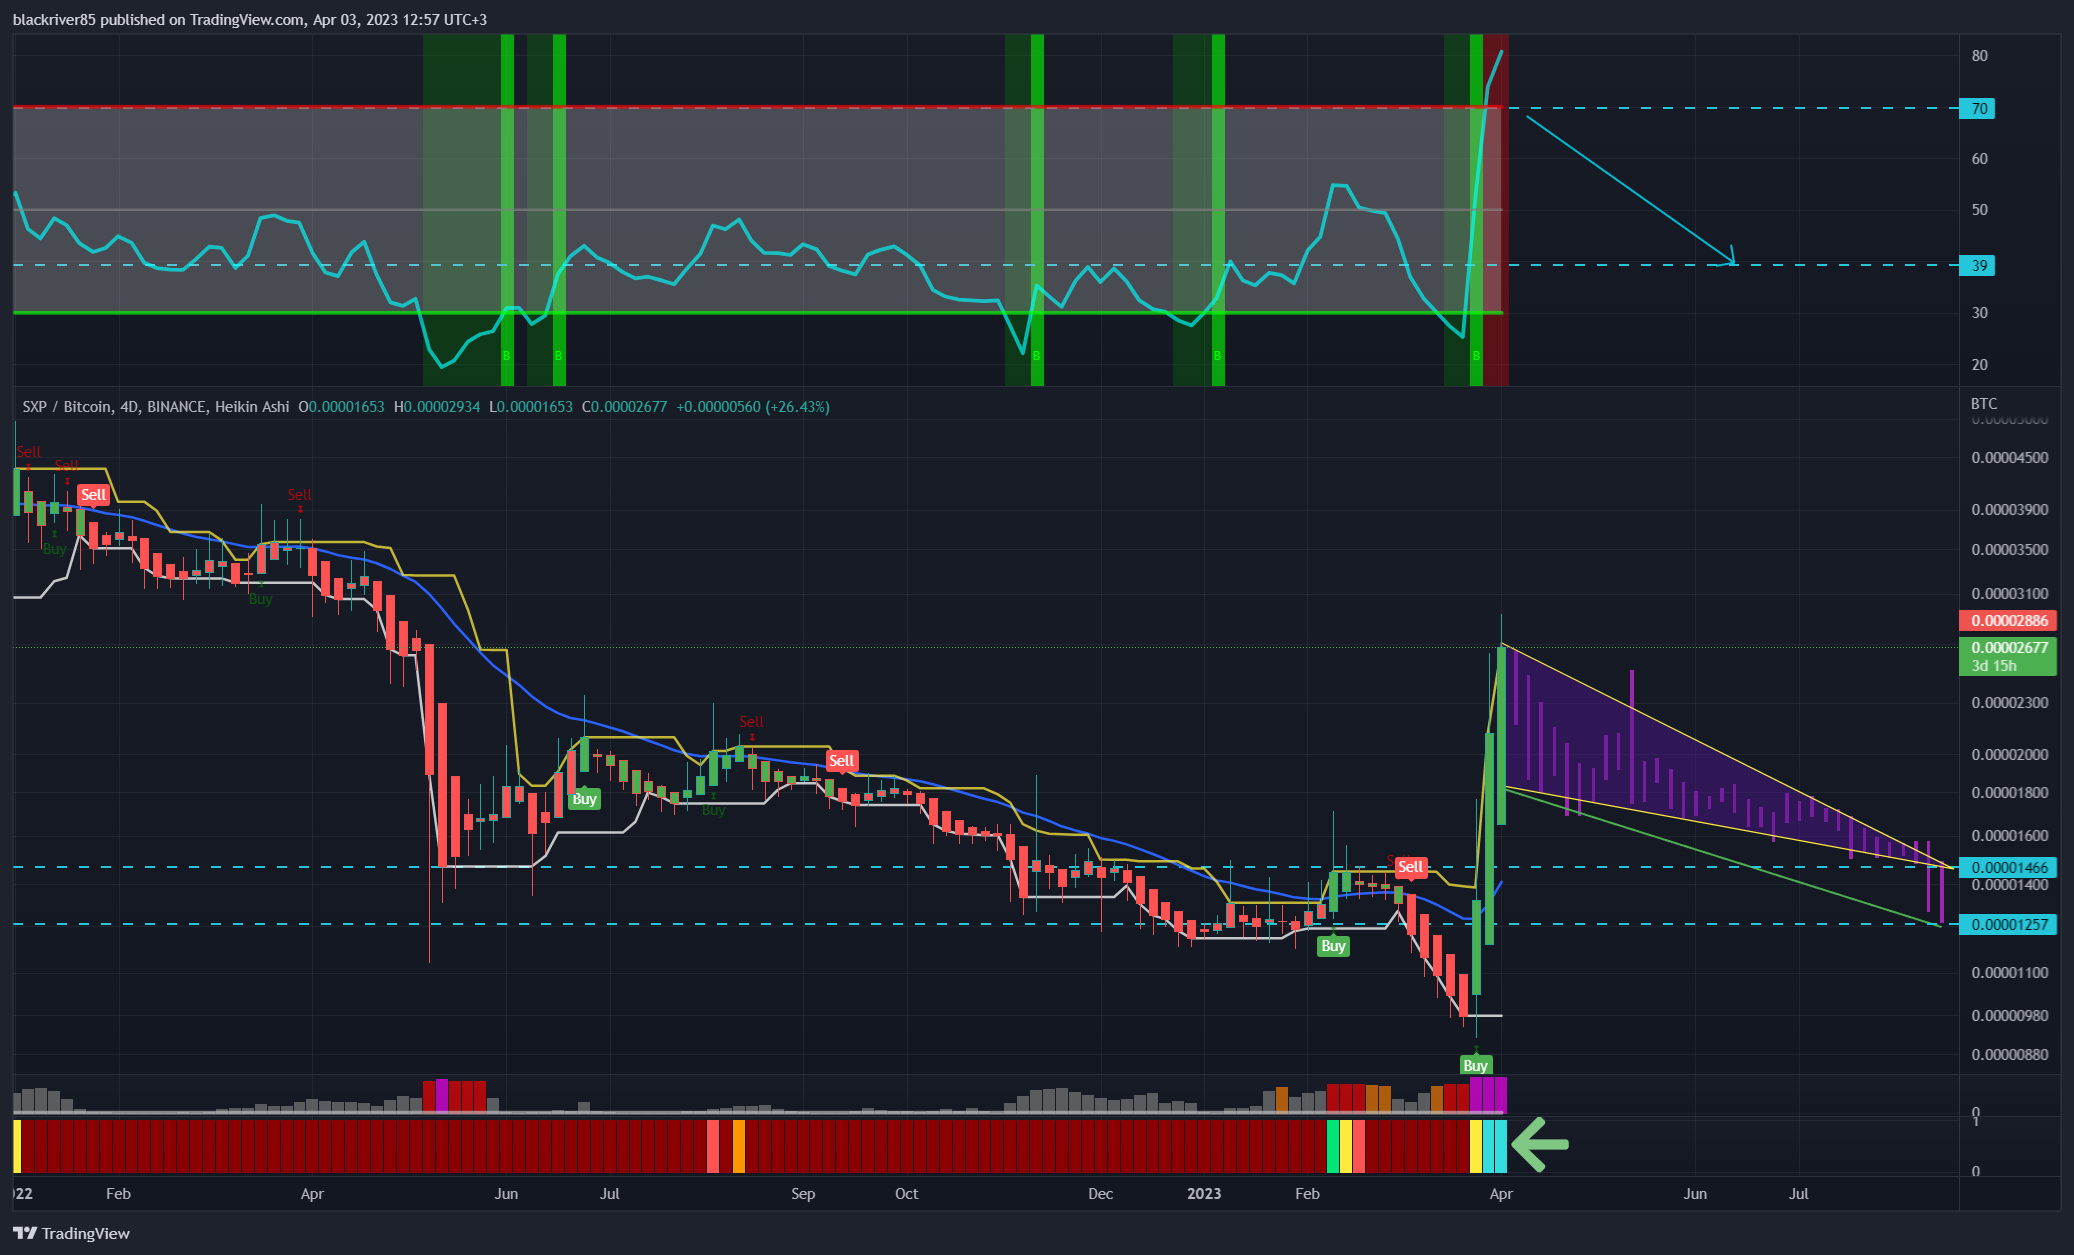
Task: Click the cyan 0.00001257 price level label
Action: click(x=2008, y=924)
